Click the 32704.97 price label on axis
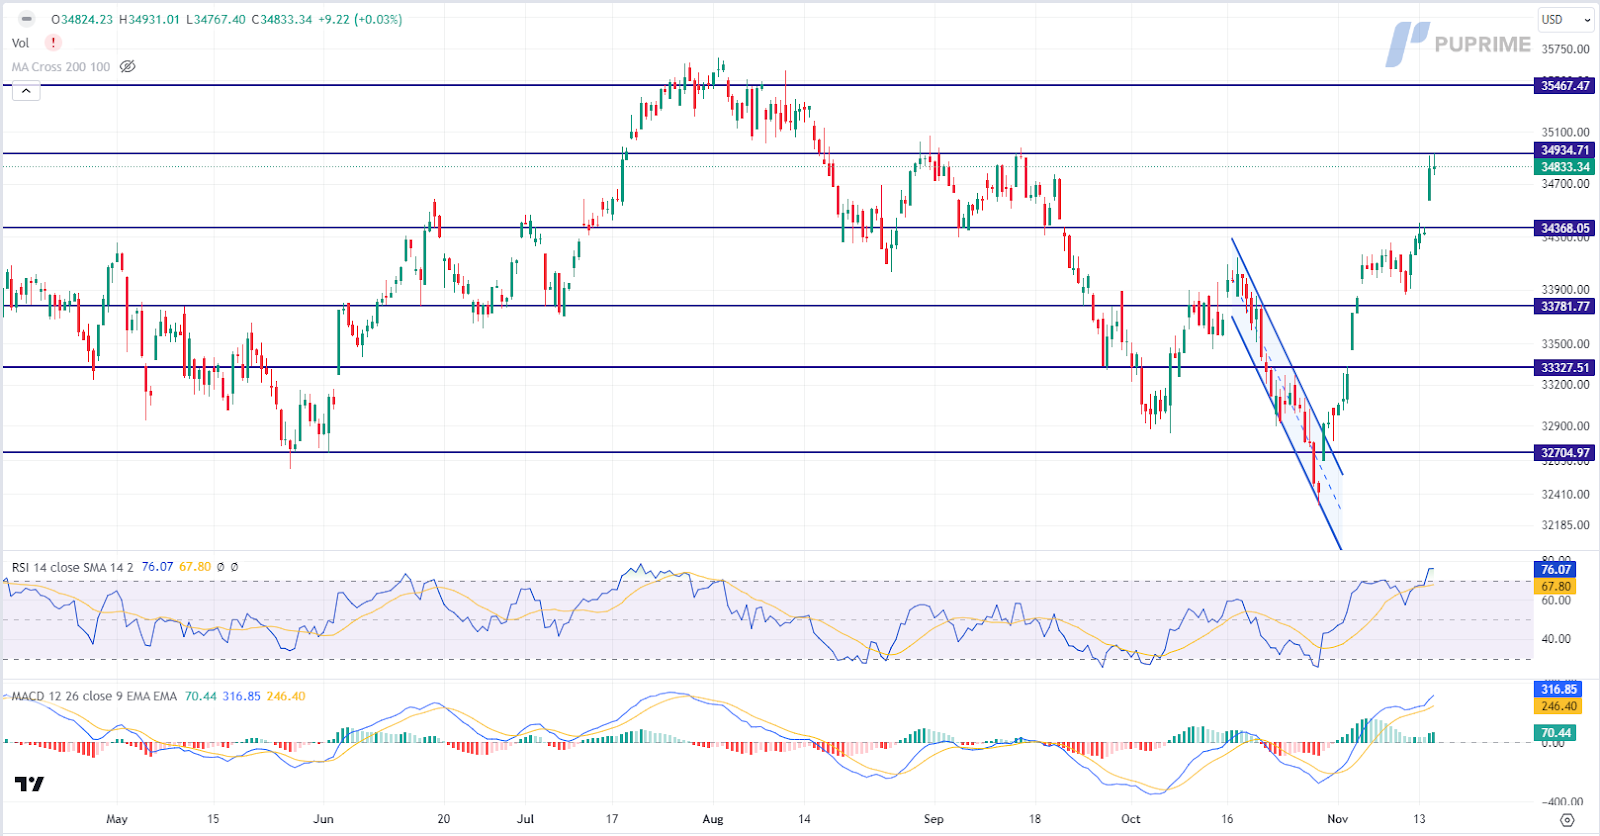The image size is (1600, 836). coord(1564,453)
